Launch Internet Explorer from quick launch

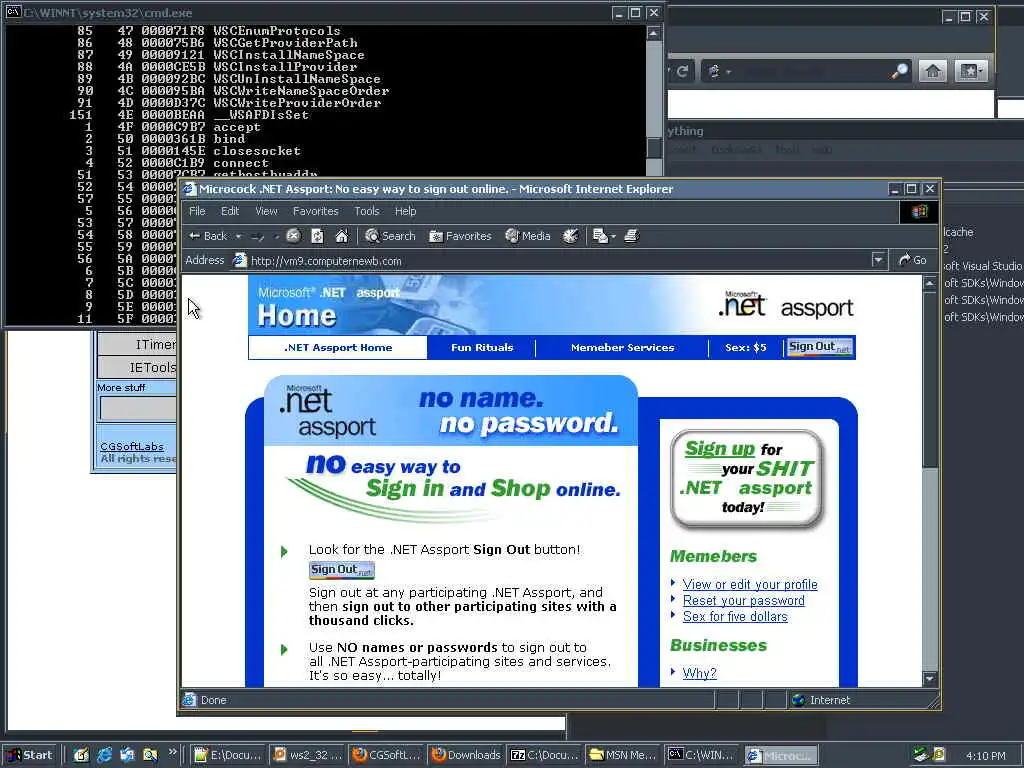pyautogui.click(x=104, y=755)
